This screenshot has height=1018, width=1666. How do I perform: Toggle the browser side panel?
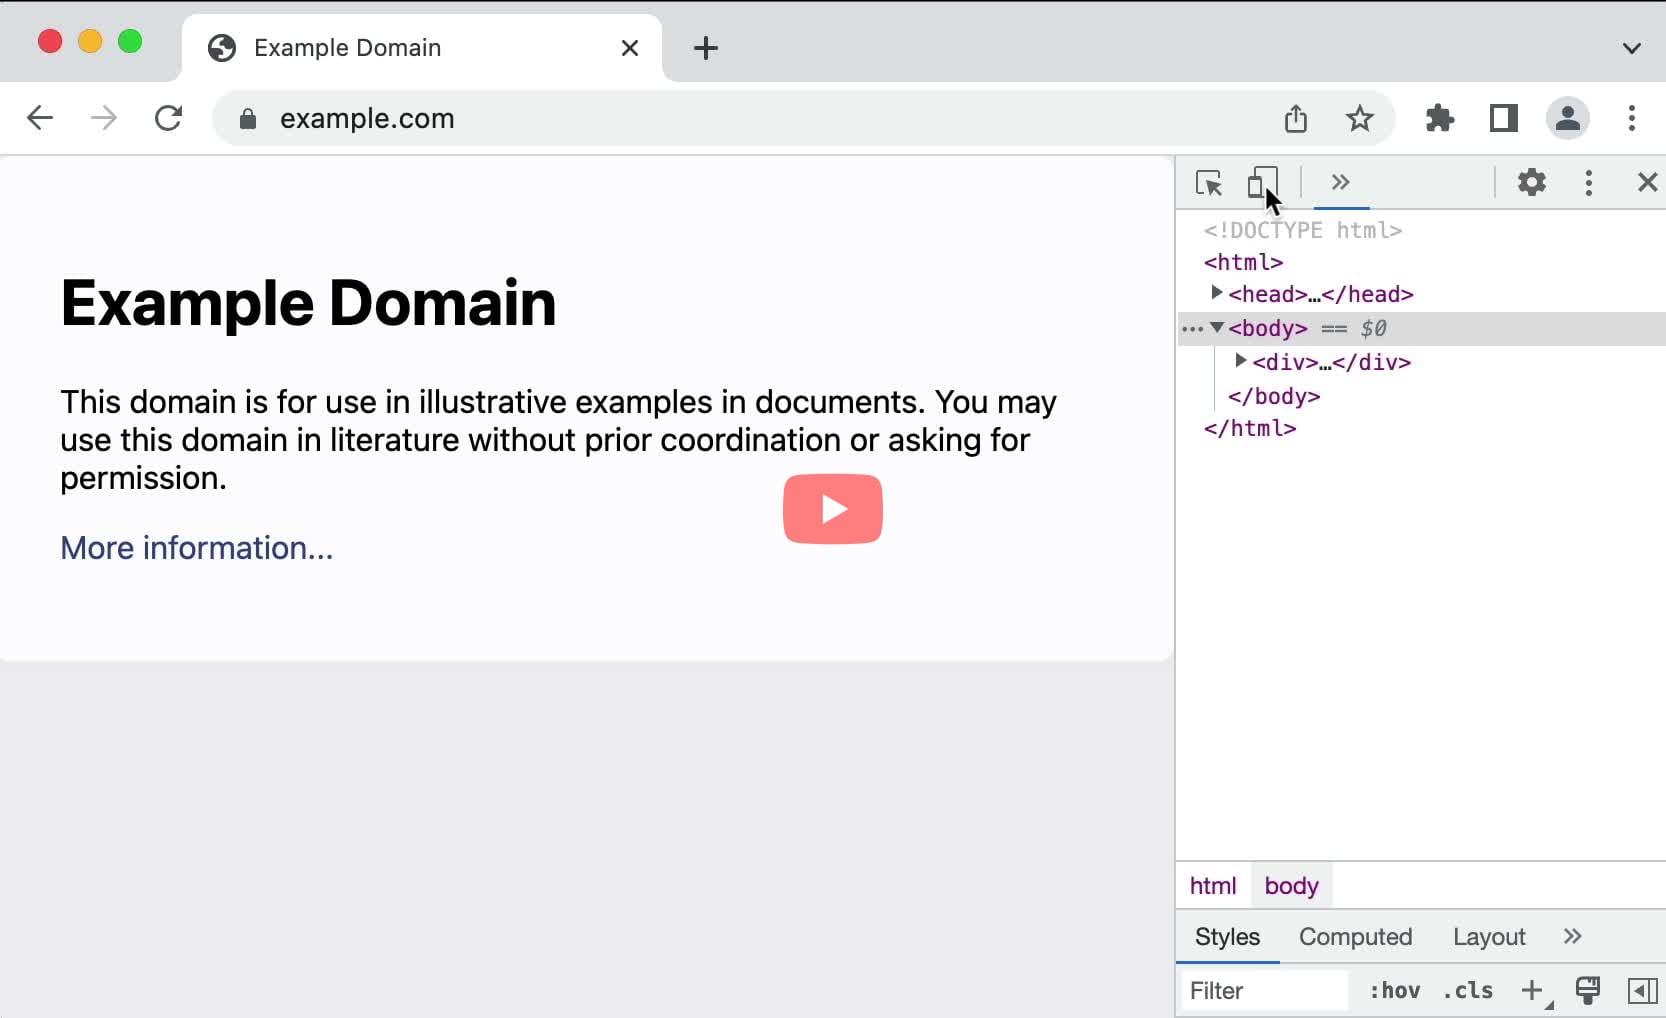coord(1503,118)
